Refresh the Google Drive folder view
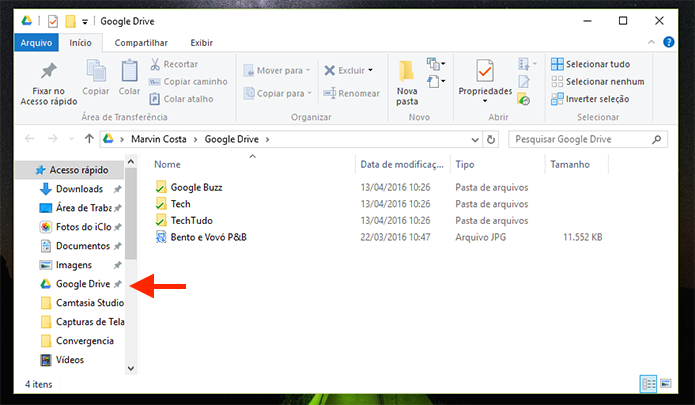 (491, 140)
